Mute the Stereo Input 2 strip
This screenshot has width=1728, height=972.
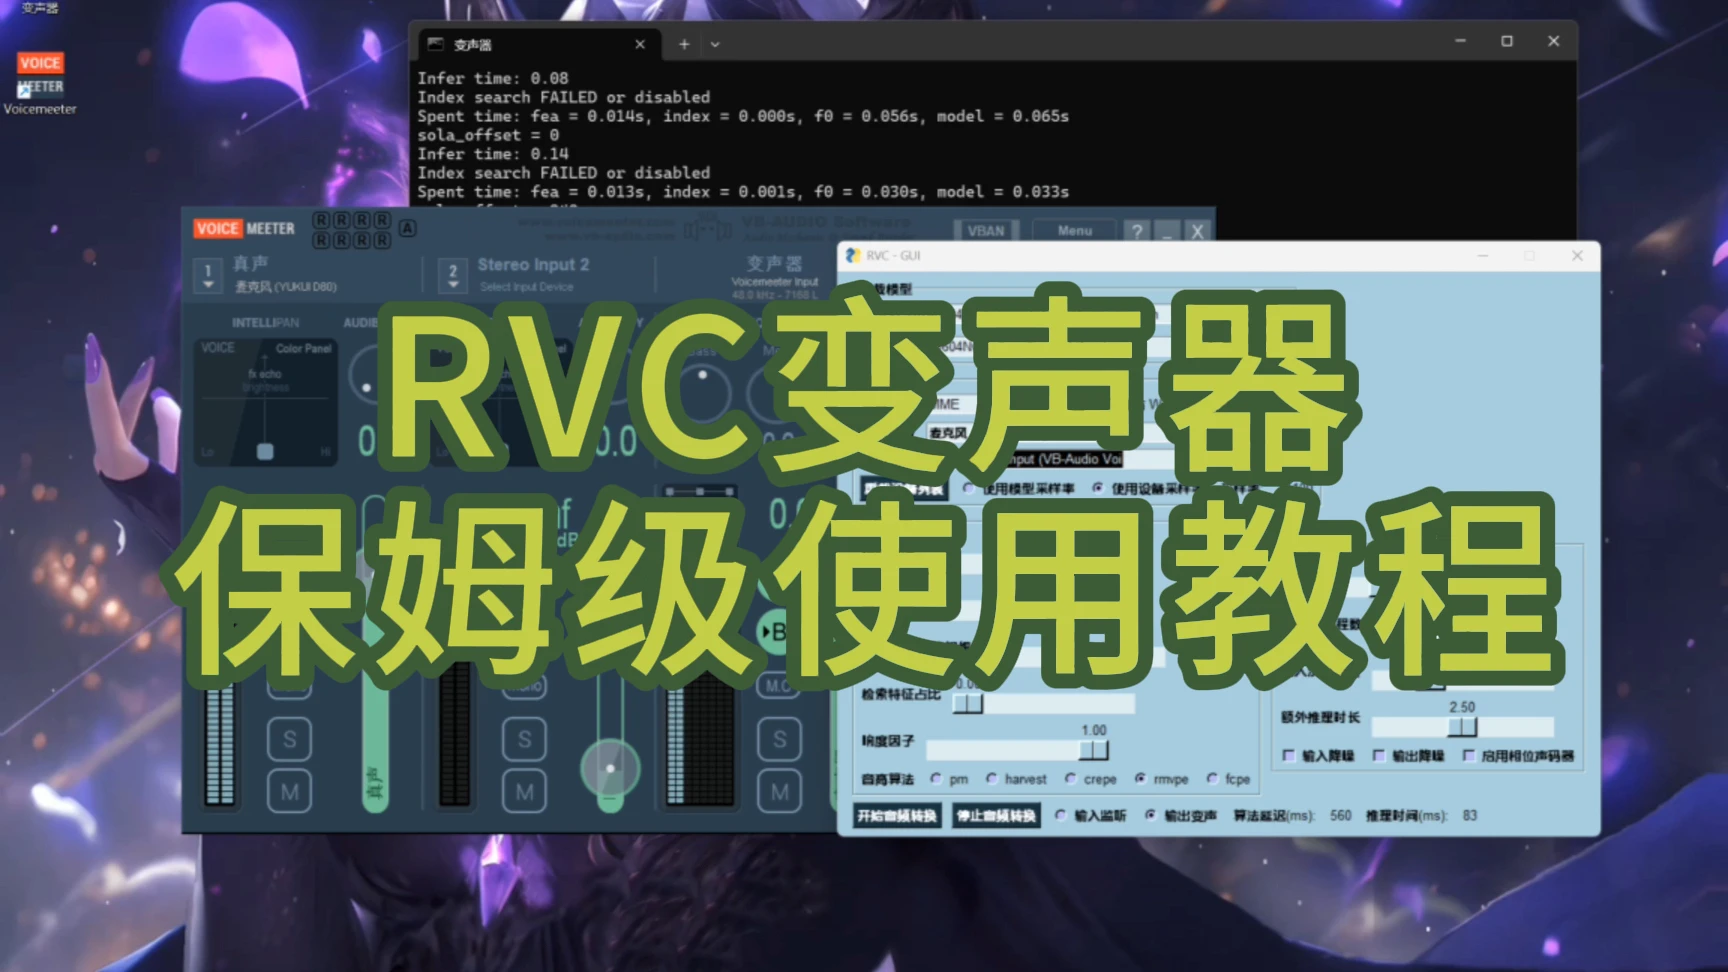click(x=524, y=792)
